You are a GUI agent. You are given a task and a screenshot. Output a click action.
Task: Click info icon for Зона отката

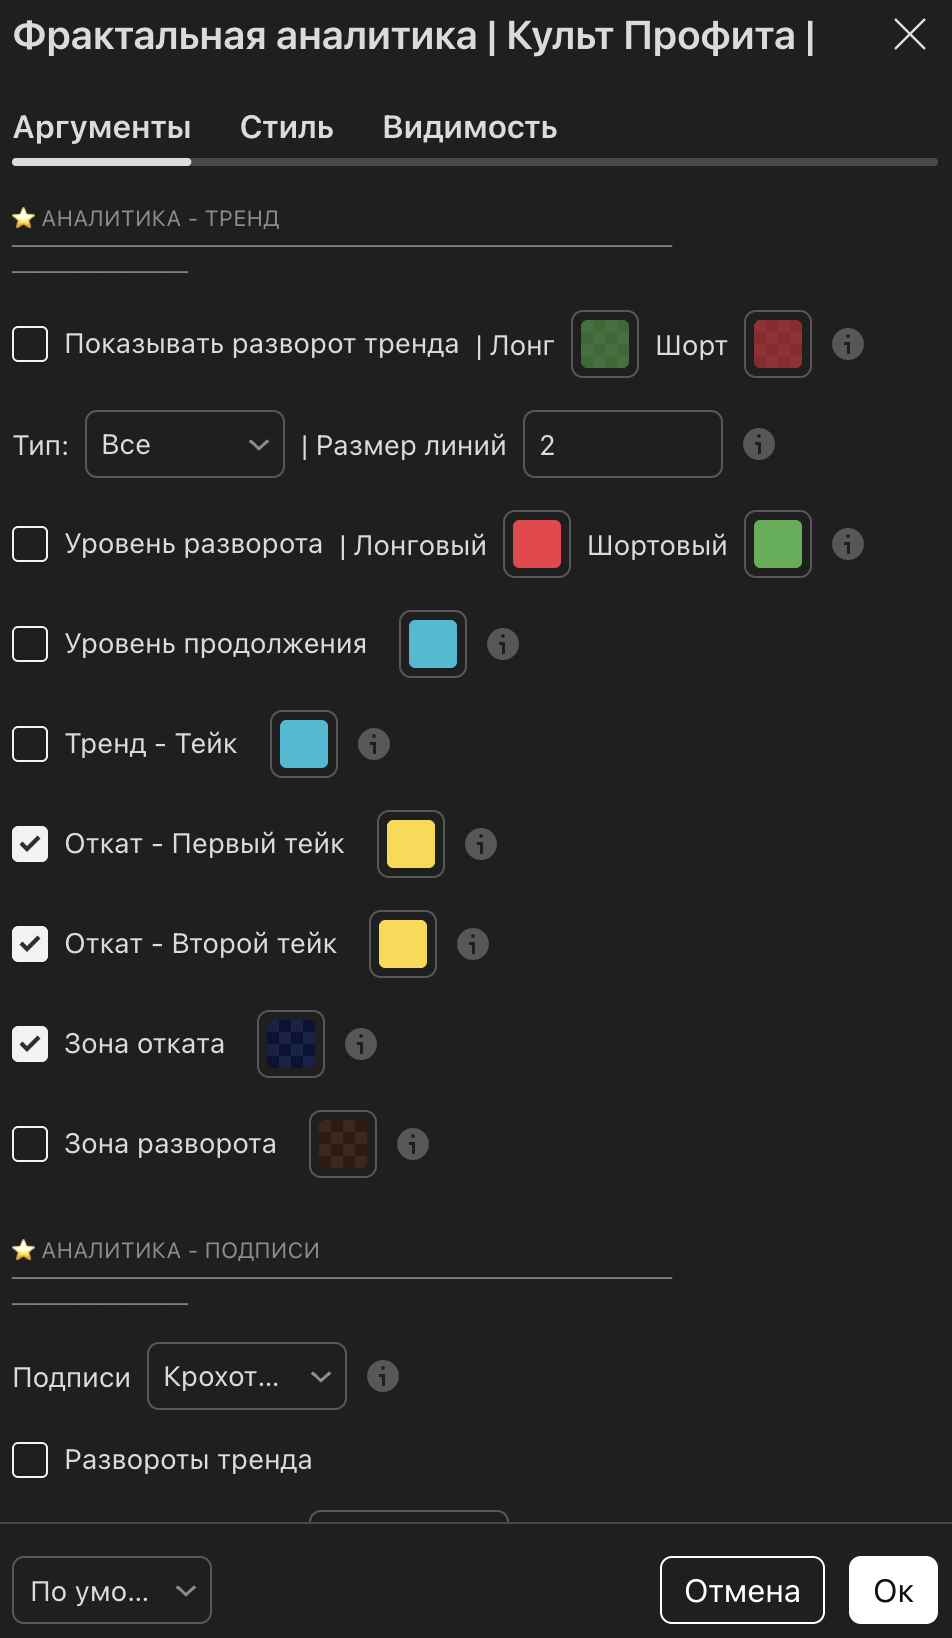361,1044
